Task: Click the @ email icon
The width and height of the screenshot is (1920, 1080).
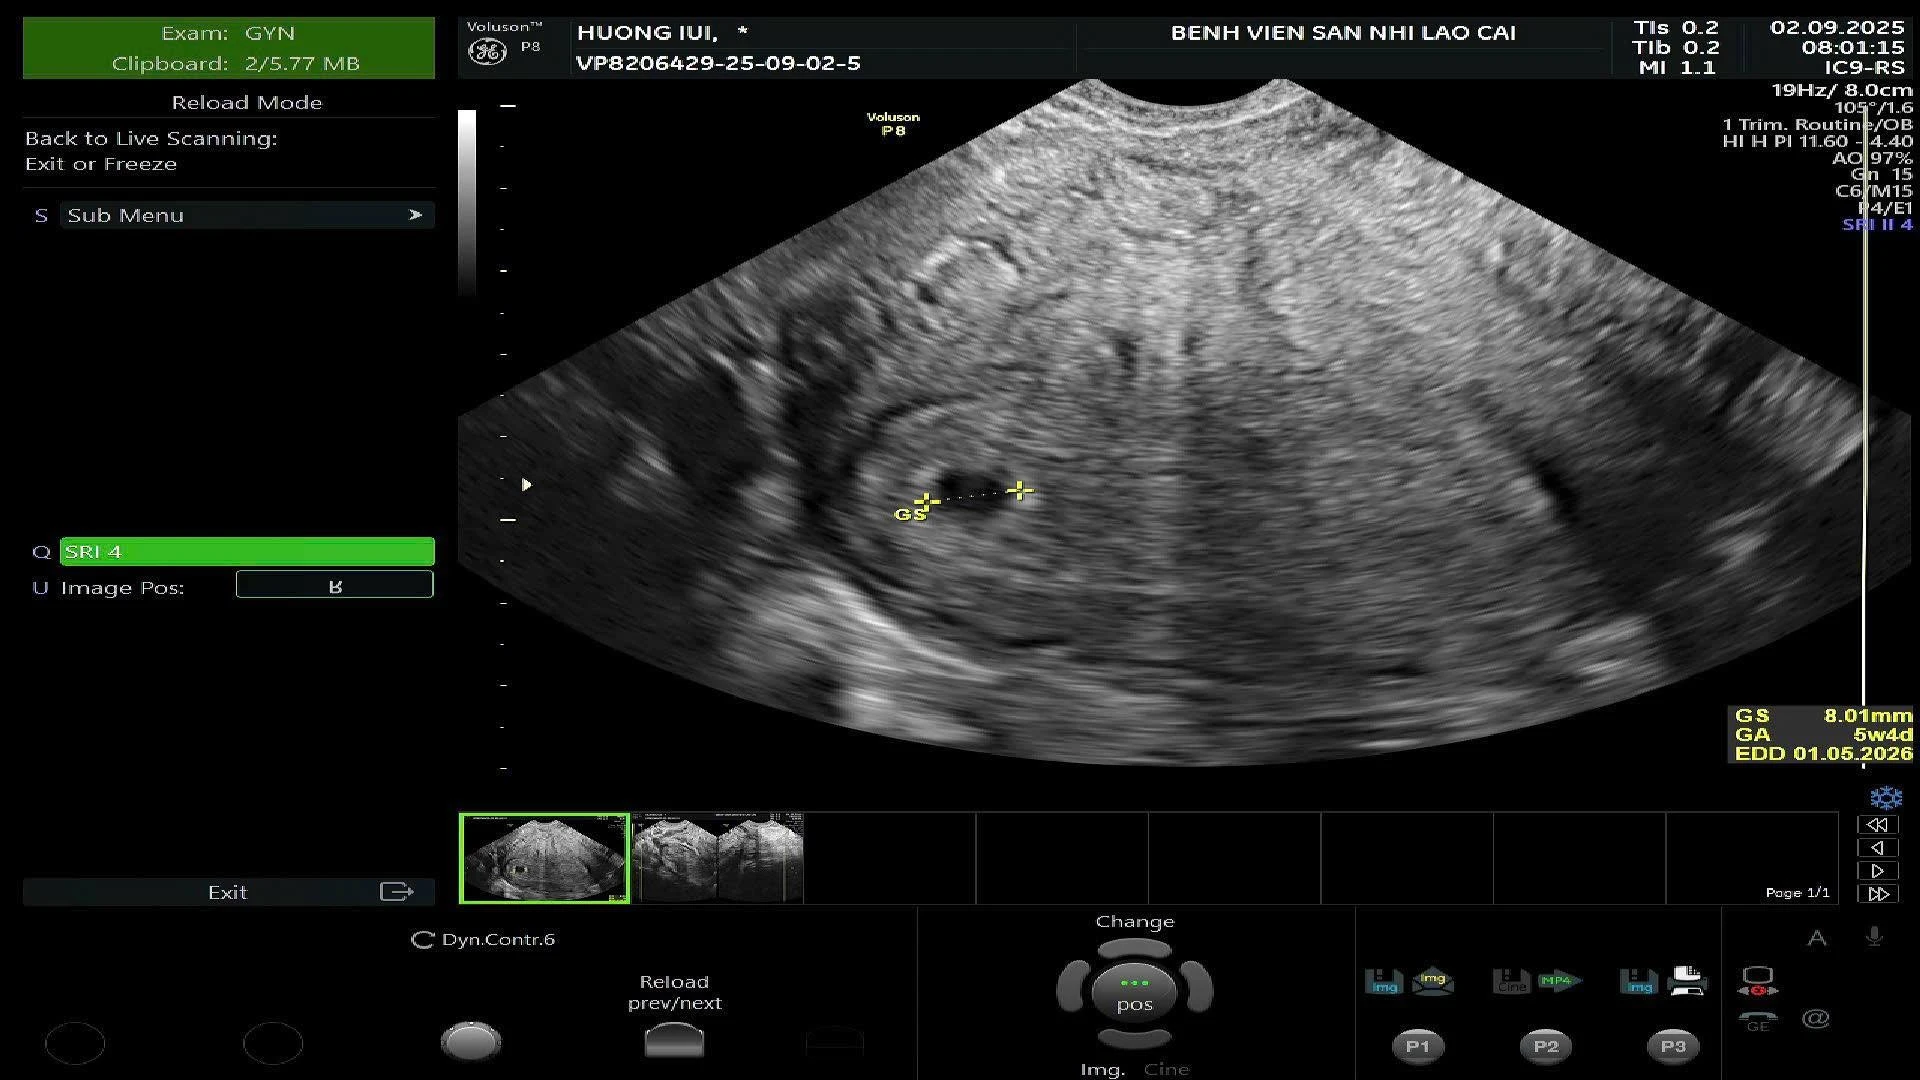Action: [x=1815, y=1019]
